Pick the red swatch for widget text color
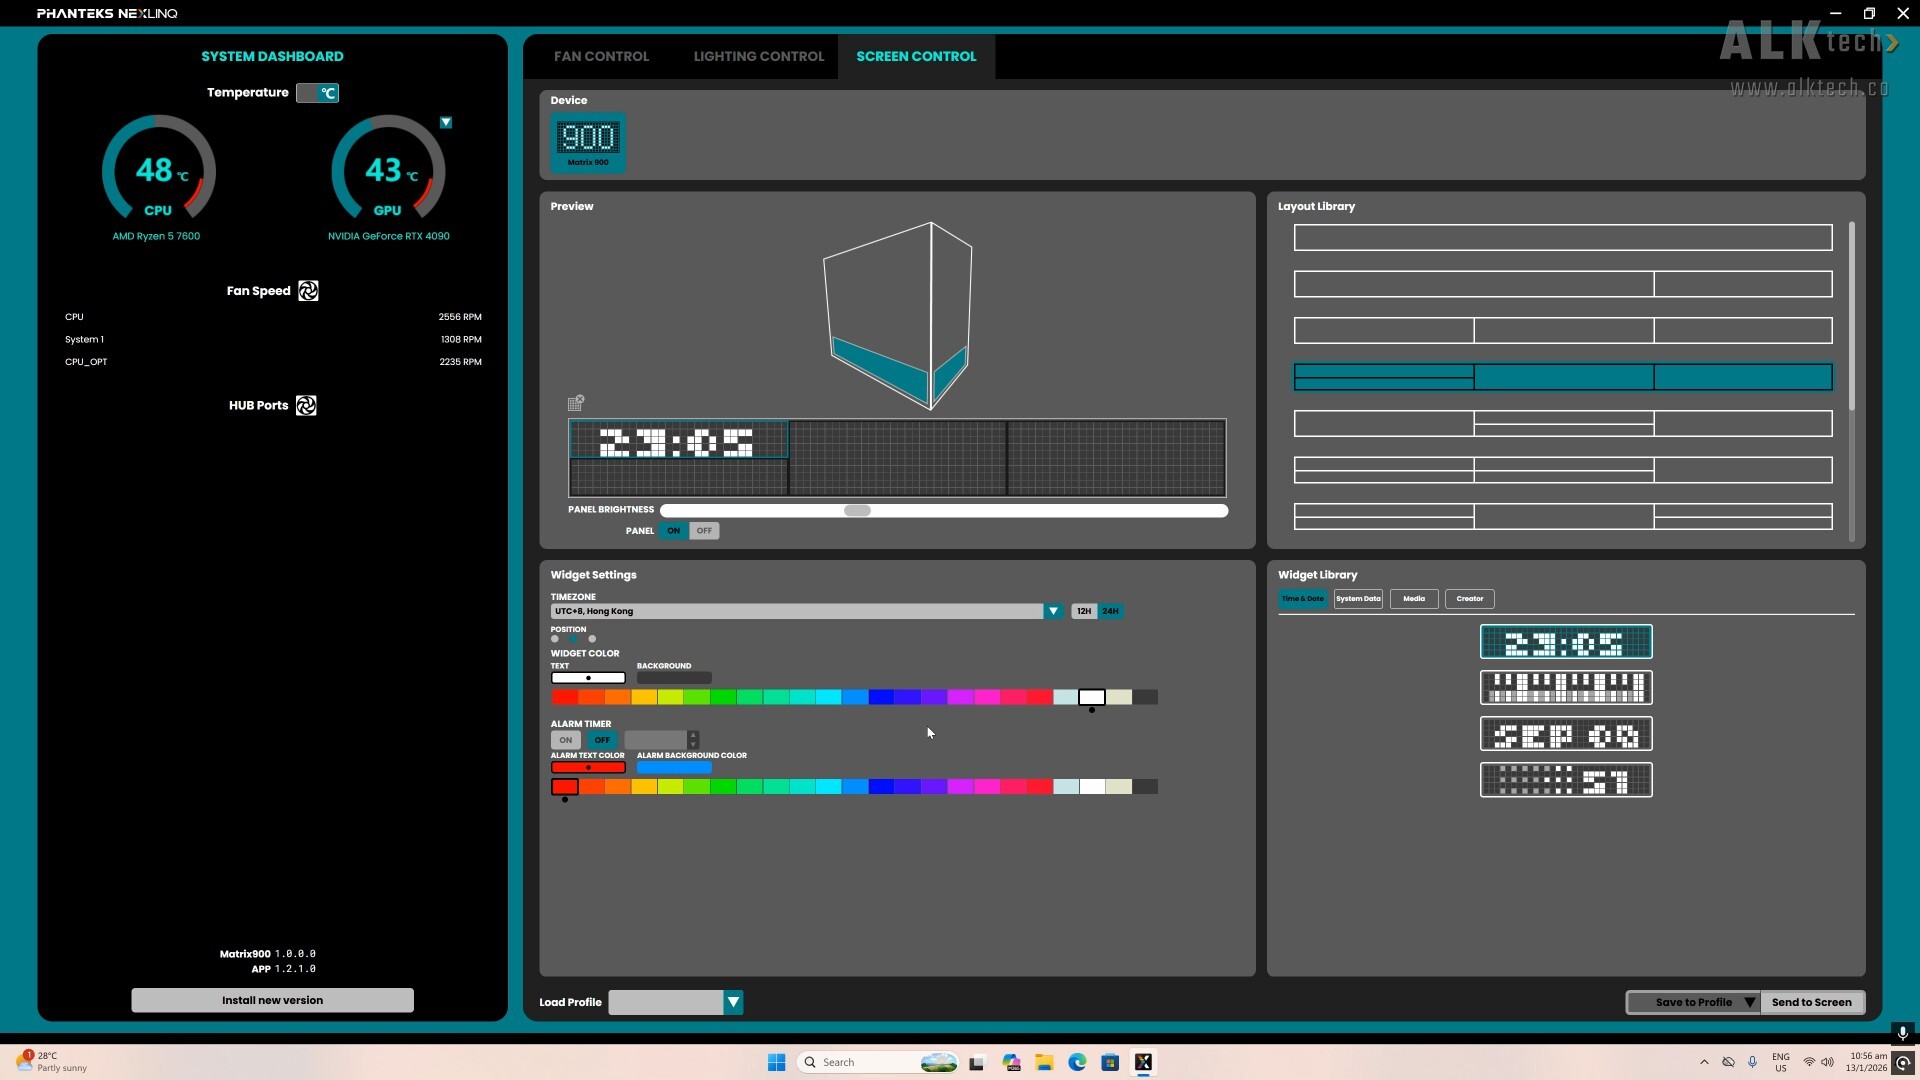 tap(566, 697)
